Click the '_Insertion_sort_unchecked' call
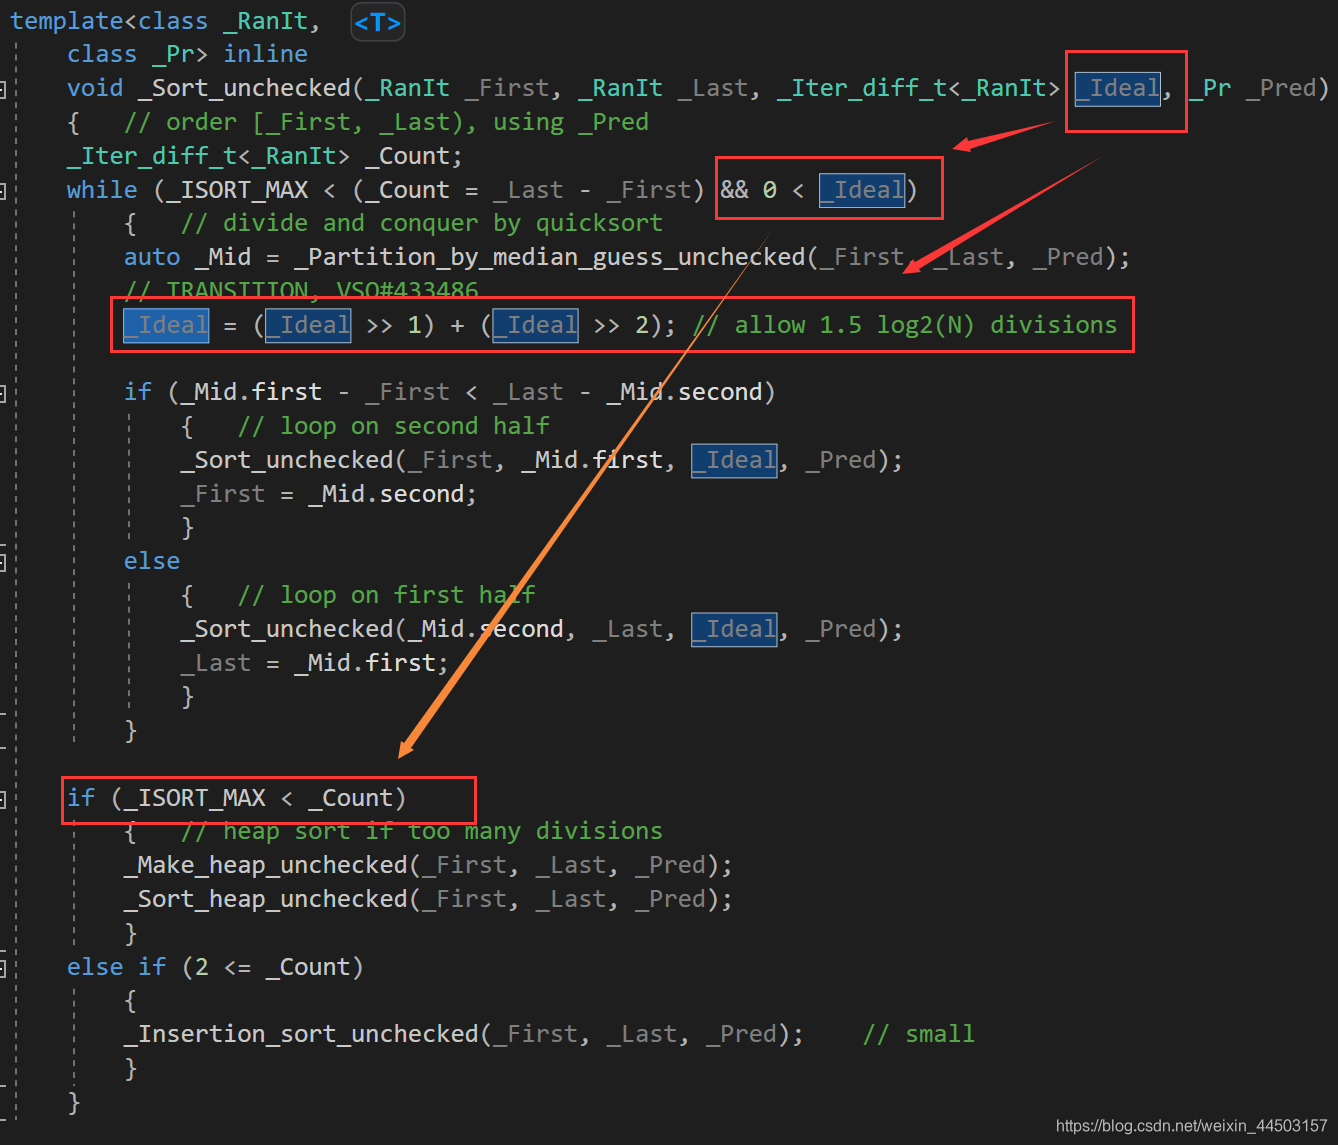This screenshot has width=1338, height=1145. pos(301,1034)
